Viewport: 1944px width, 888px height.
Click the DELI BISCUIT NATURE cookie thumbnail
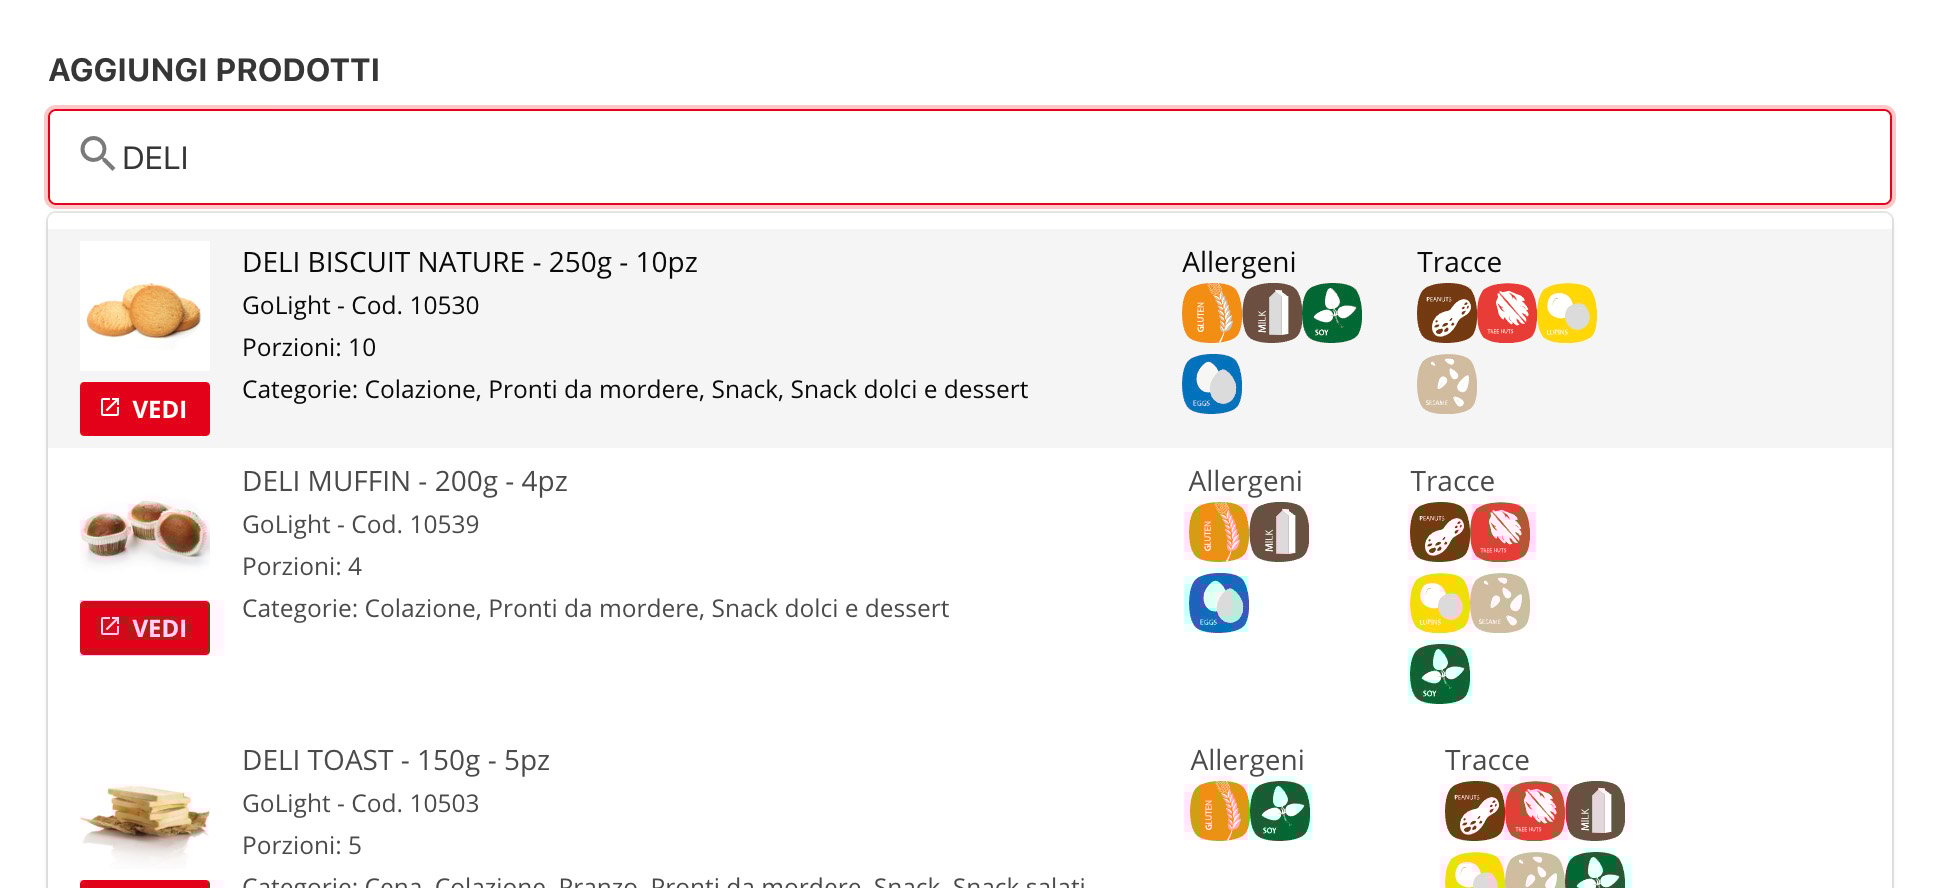(145, 306)
